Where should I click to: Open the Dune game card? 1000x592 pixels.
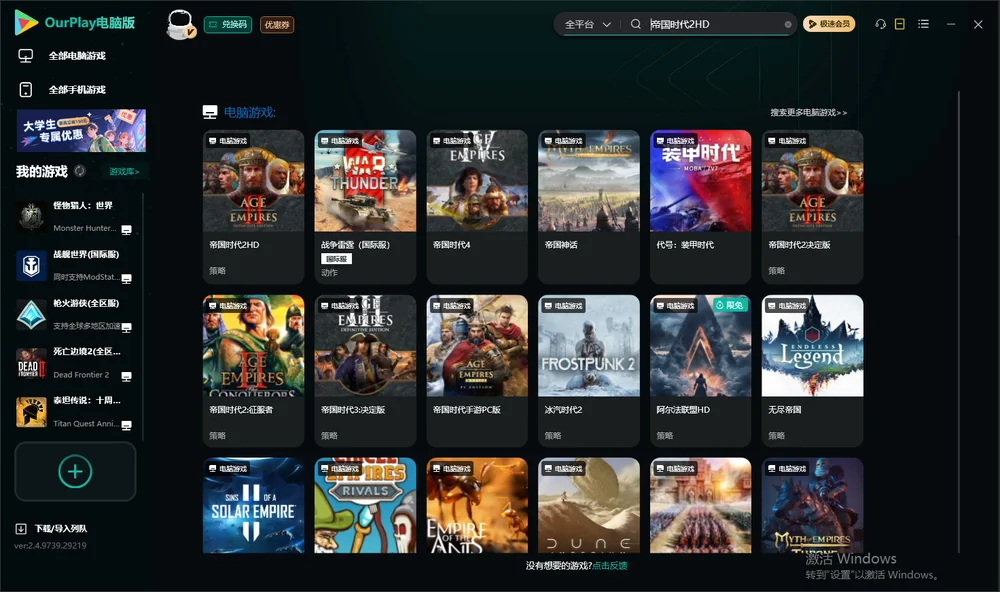(x=589, y=505)
